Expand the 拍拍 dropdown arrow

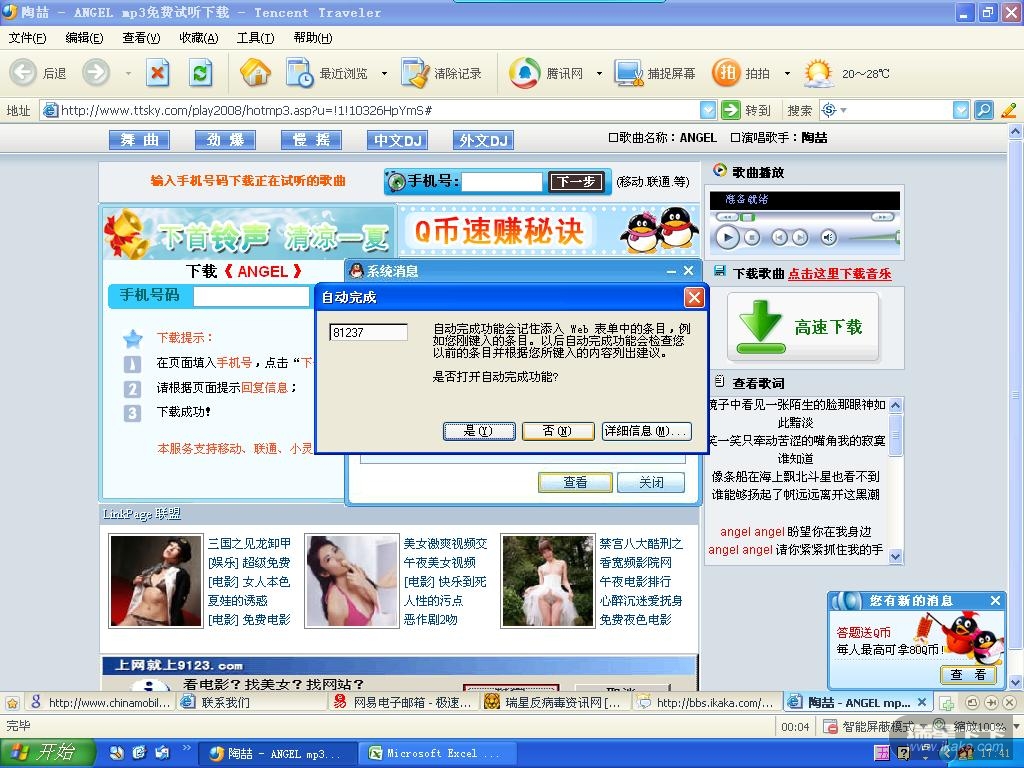click(x=787, y=73)
